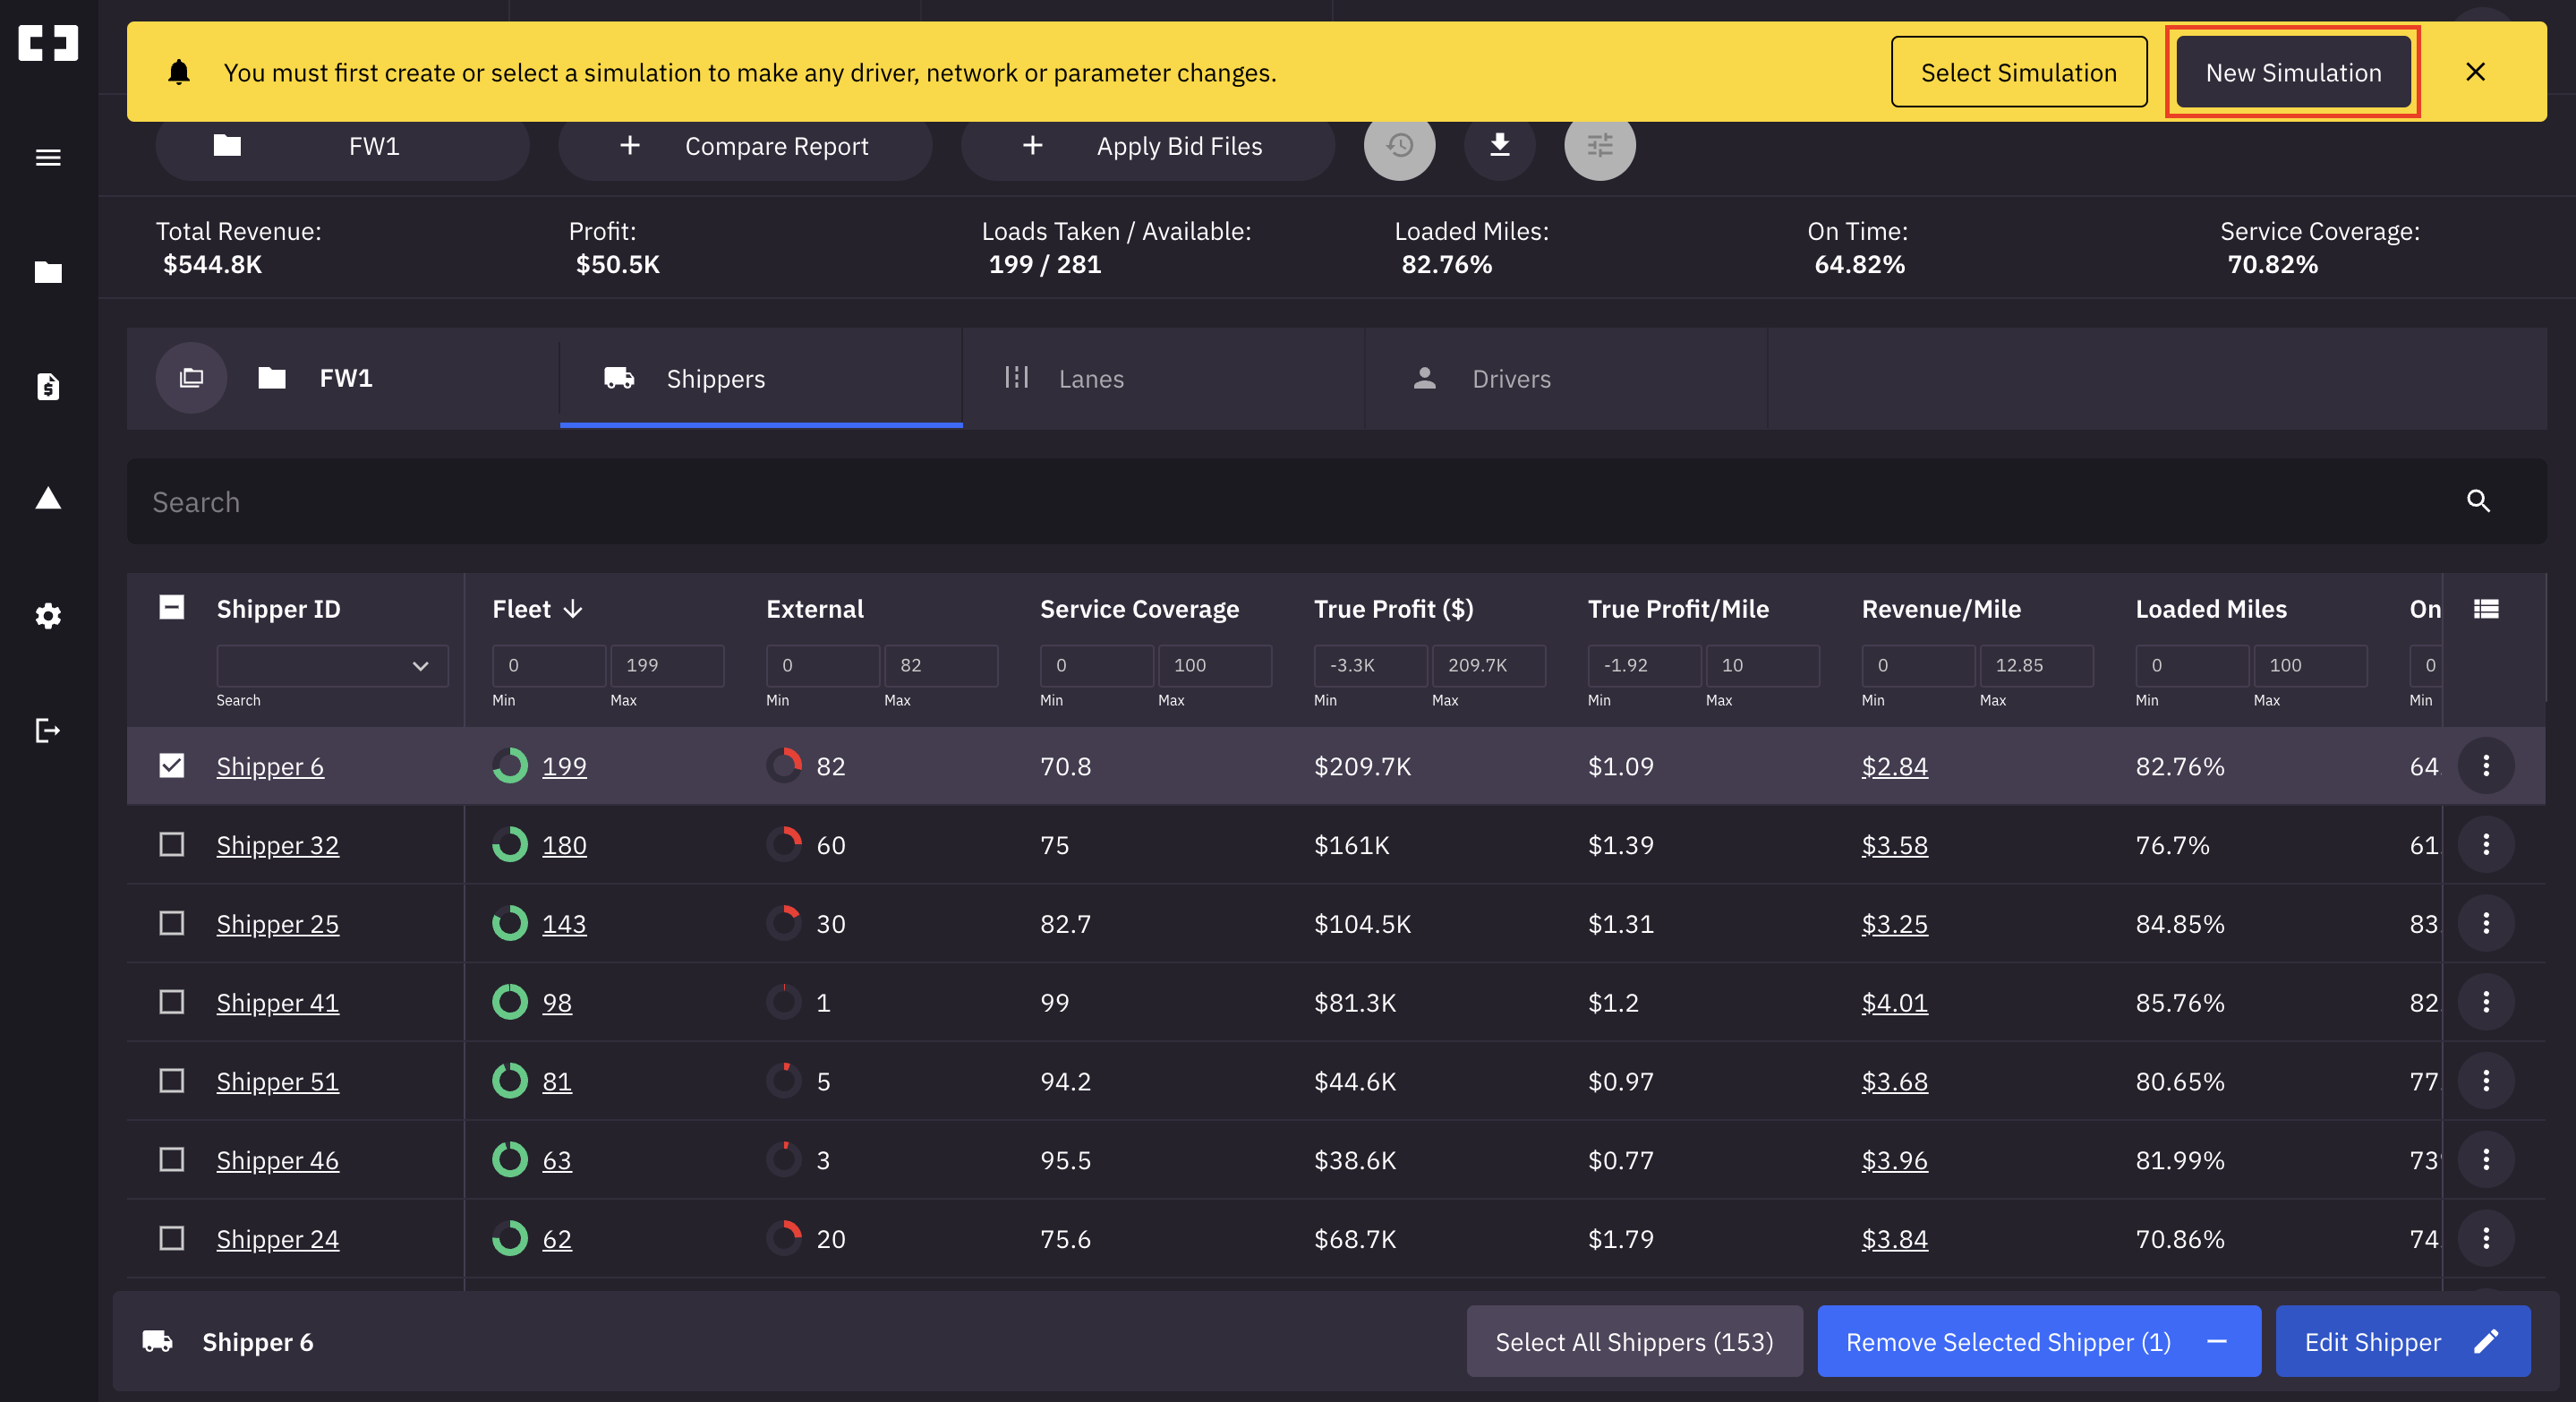Click the download icon button
Image resolution: width=2576 pixels, height=1402 pixels.
(1499, 146)
